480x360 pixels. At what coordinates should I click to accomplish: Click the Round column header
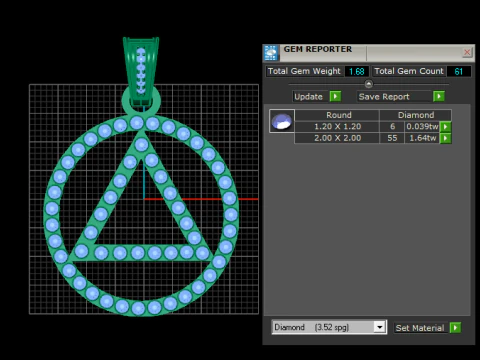[x=337, y=115]
